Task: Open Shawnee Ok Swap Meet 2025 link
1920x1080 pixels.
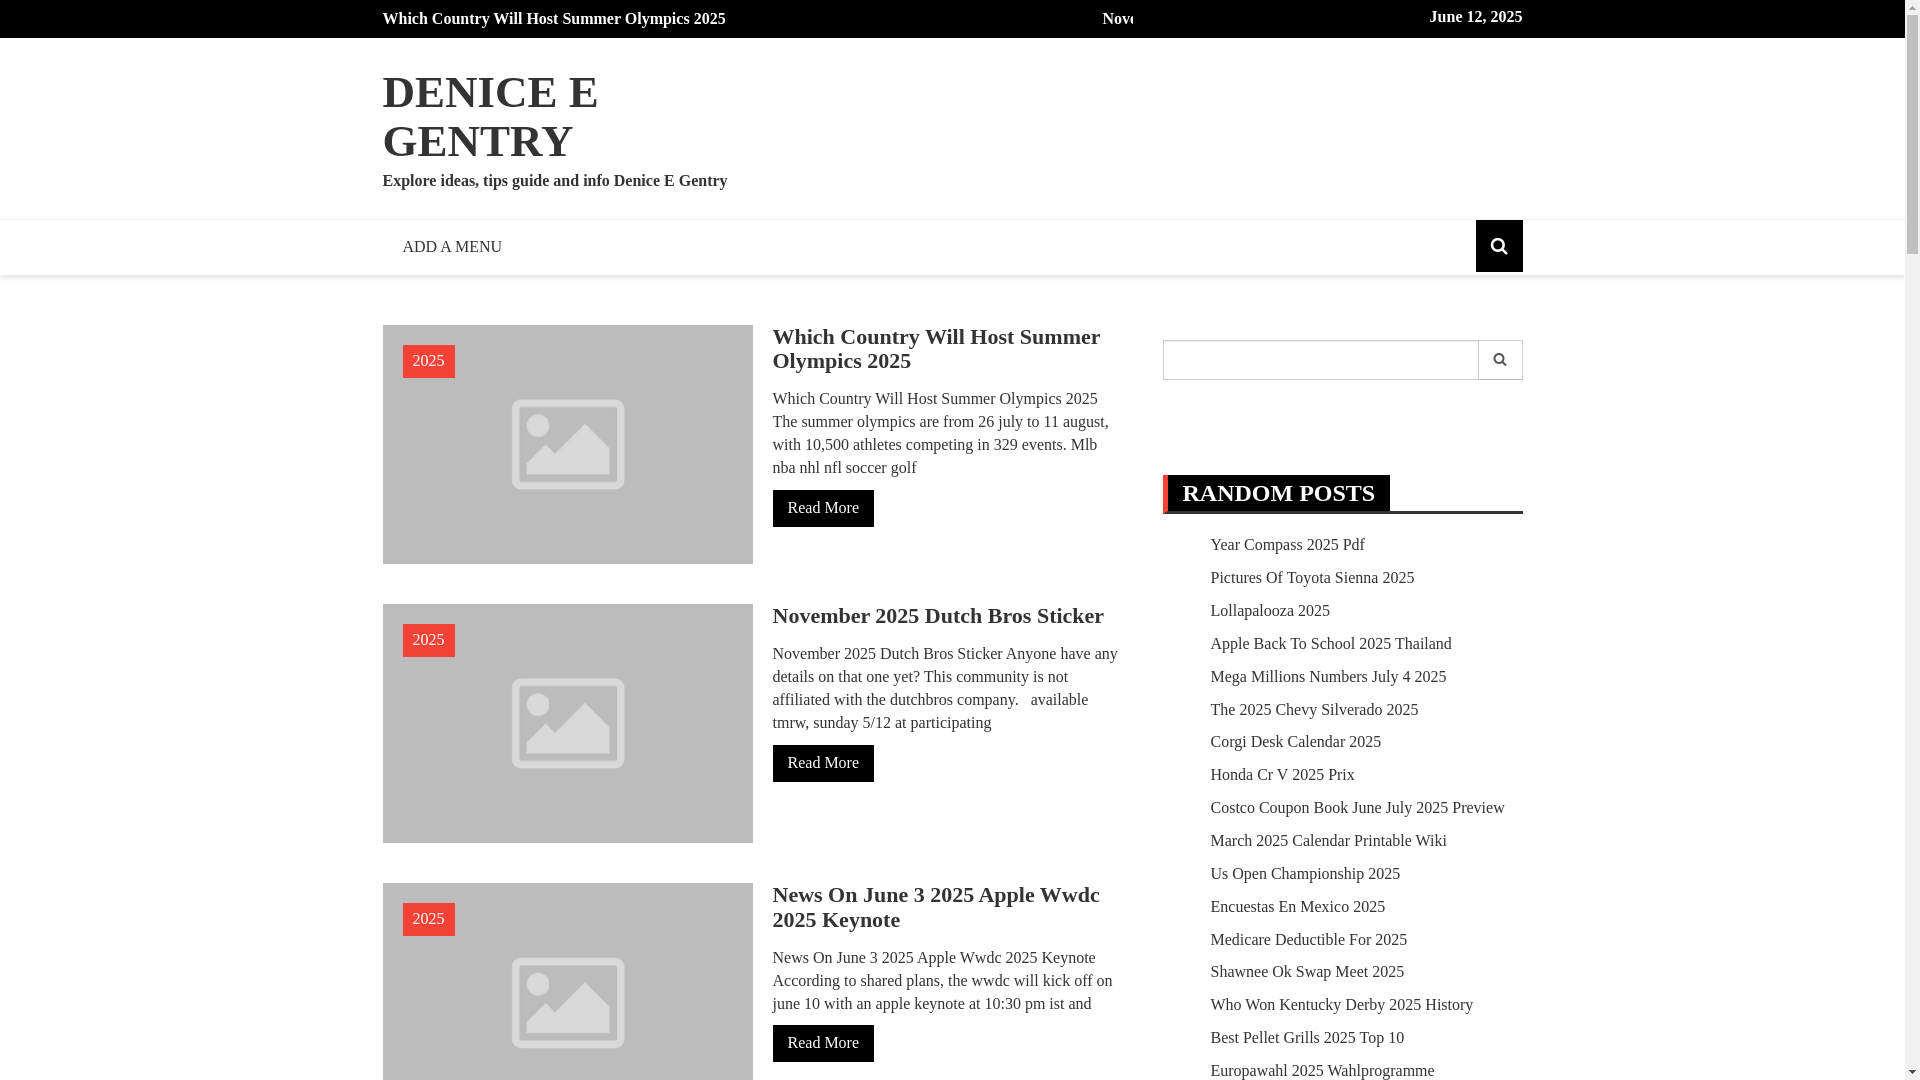Action: (x=1307, y=972)
